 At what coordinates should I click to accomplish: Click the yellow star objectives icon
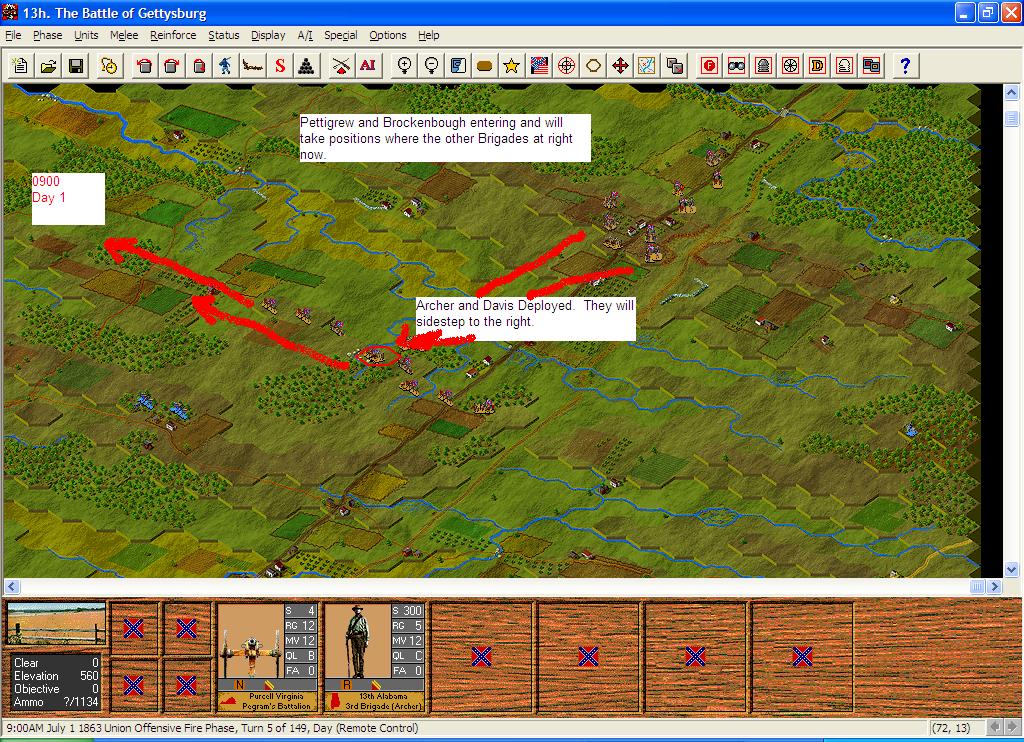coord(511,65)
